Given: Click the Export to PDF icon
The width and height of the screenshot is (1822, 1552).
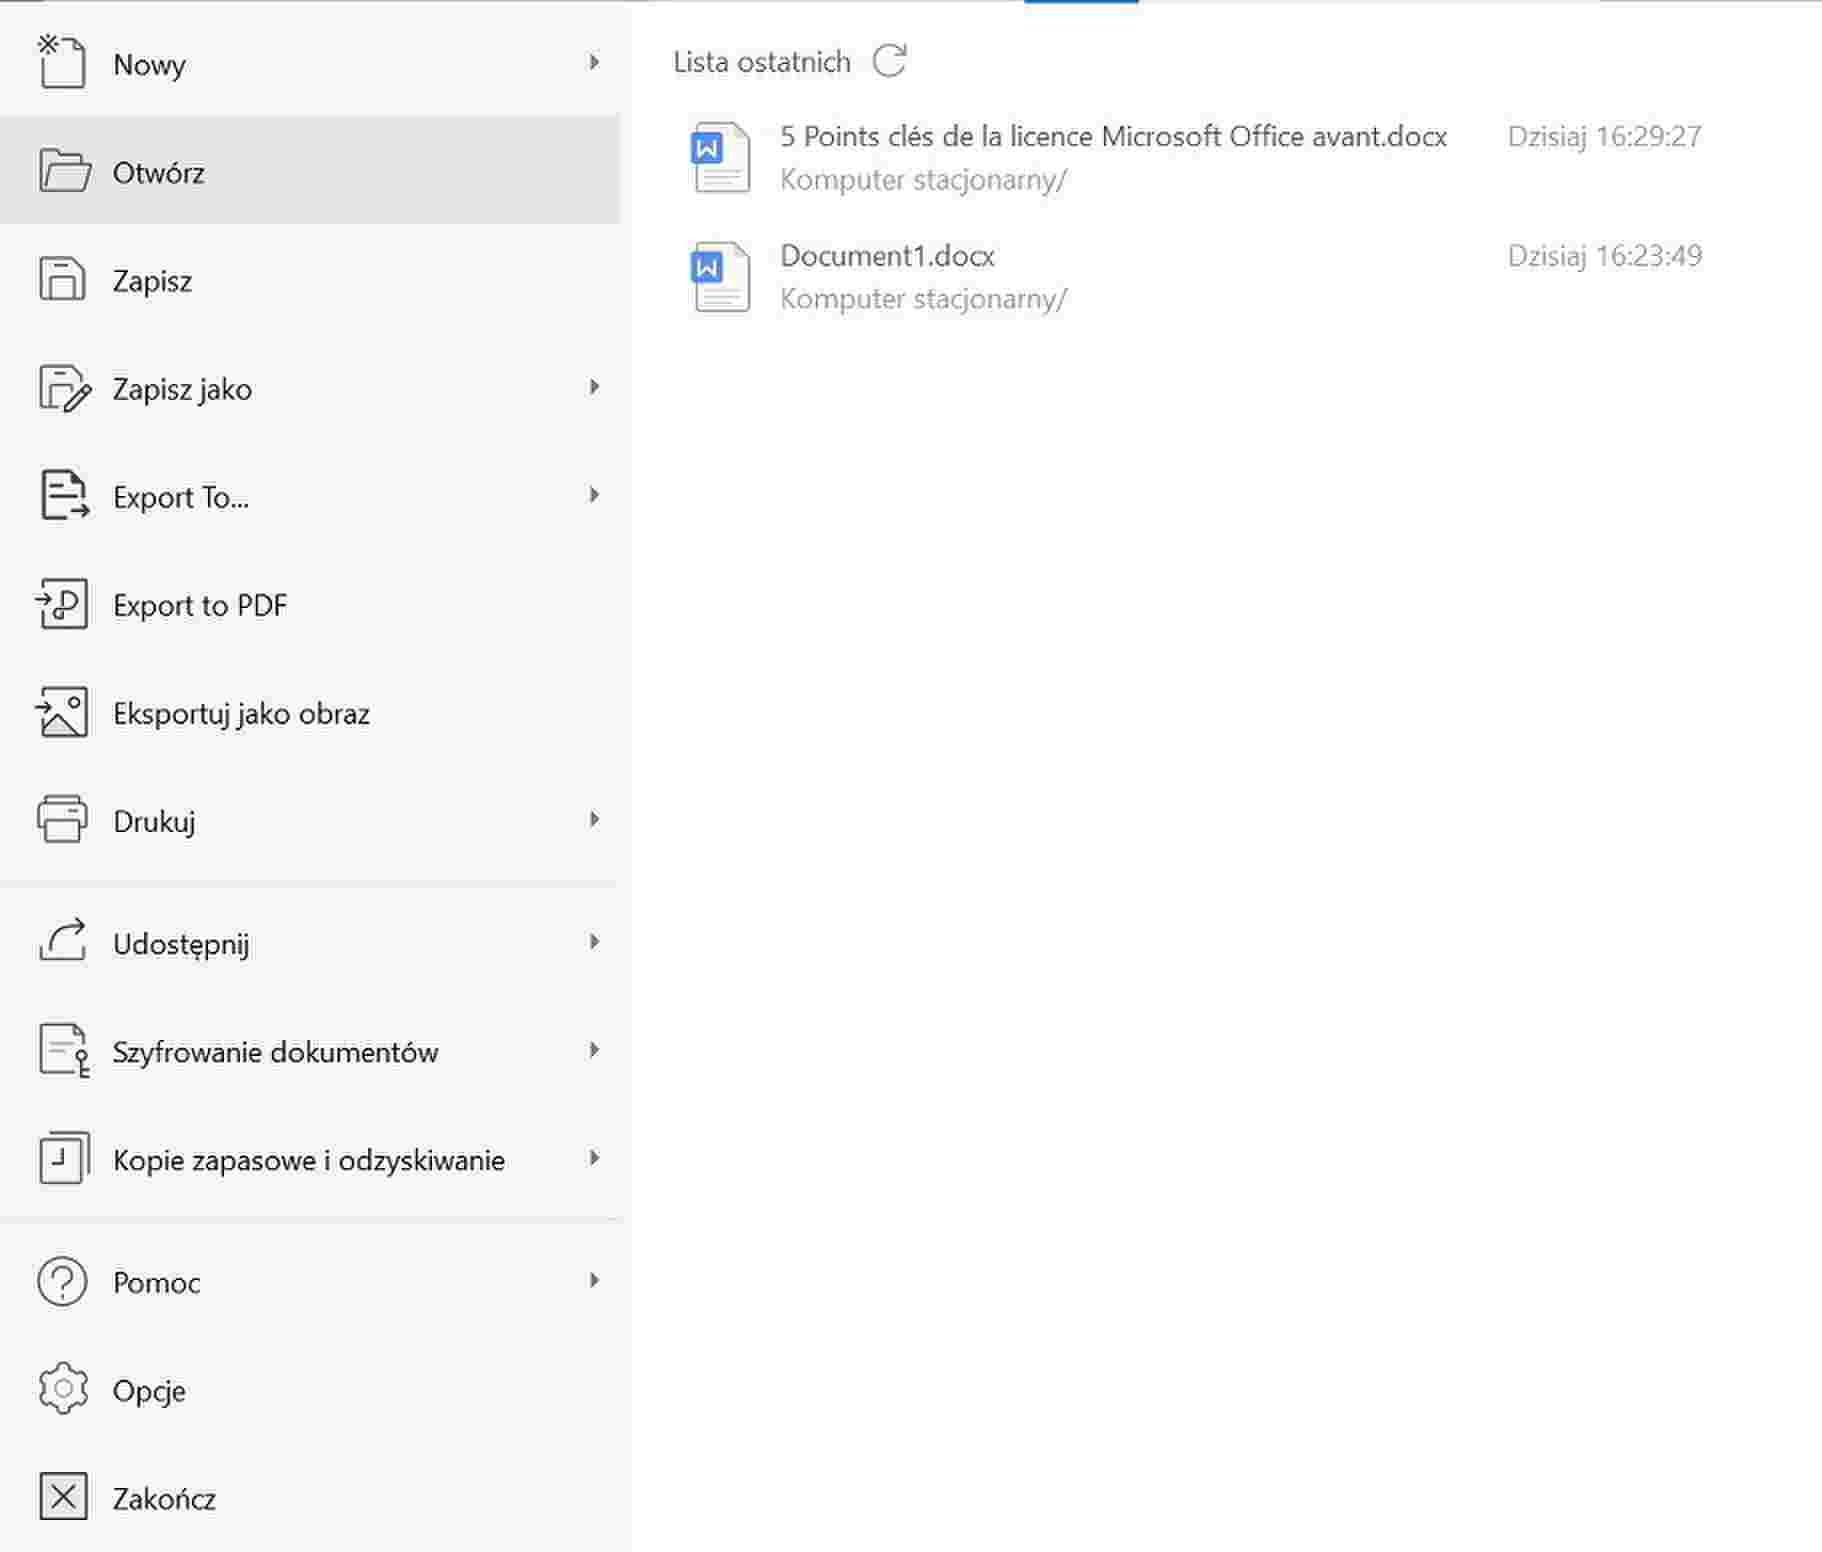Looking at the screenshot, I should tap(62, 604).
